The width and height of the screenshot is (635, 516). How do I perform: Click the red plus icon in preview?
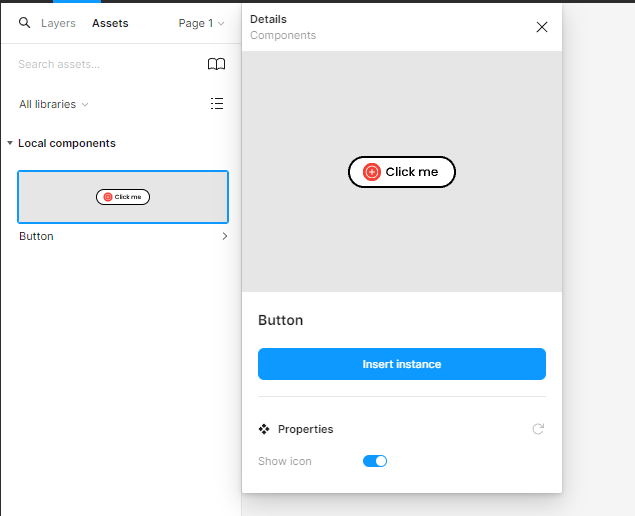point(372,172)
